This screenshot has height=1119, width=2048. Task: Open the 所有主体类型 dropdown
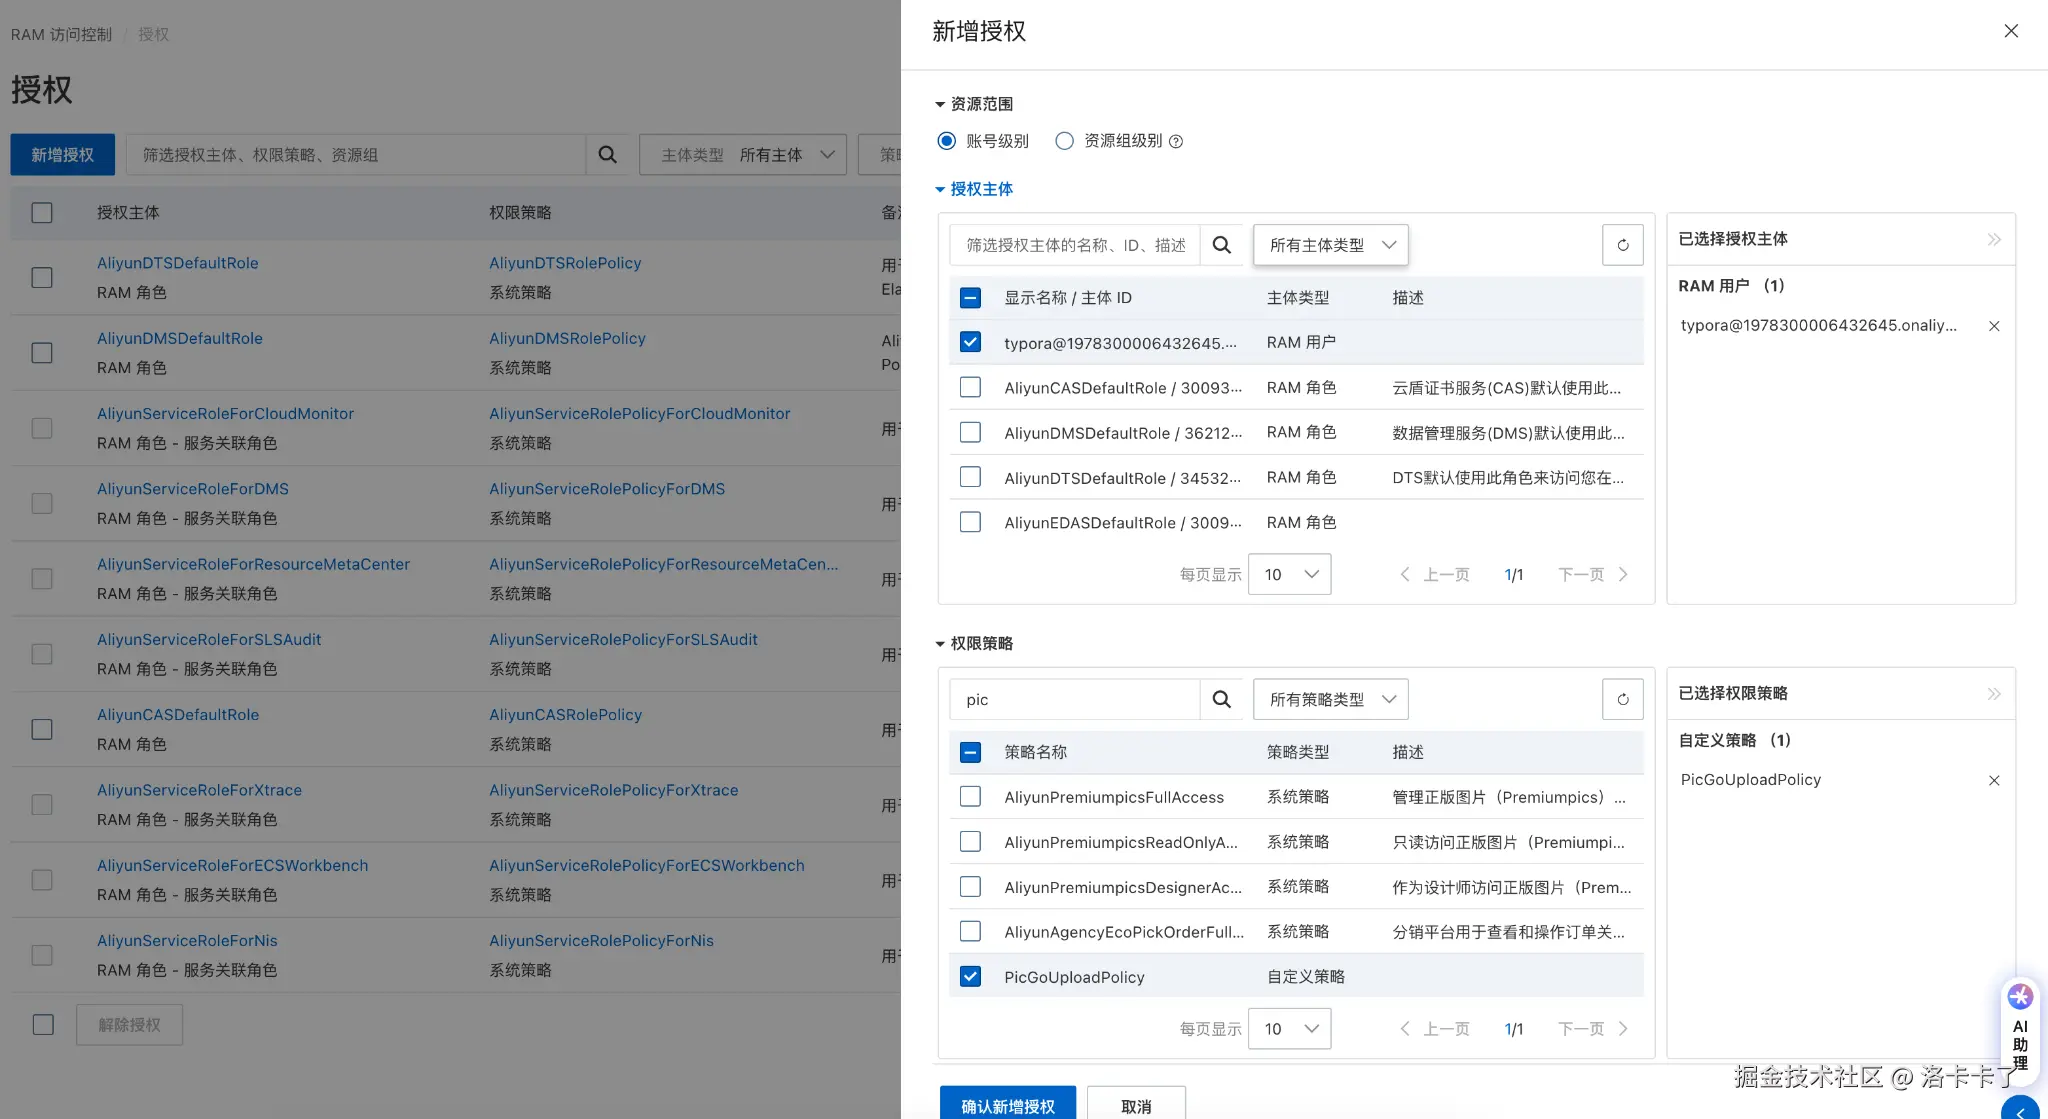1330,245
